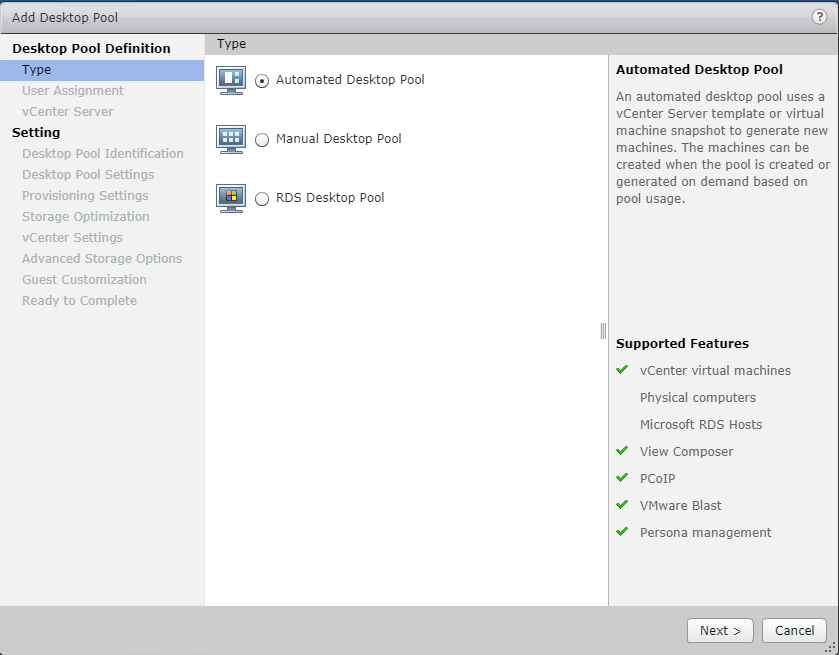Open the User Assignment step
Viewport: 839px width, 655px height.
(x=70, y=90)
